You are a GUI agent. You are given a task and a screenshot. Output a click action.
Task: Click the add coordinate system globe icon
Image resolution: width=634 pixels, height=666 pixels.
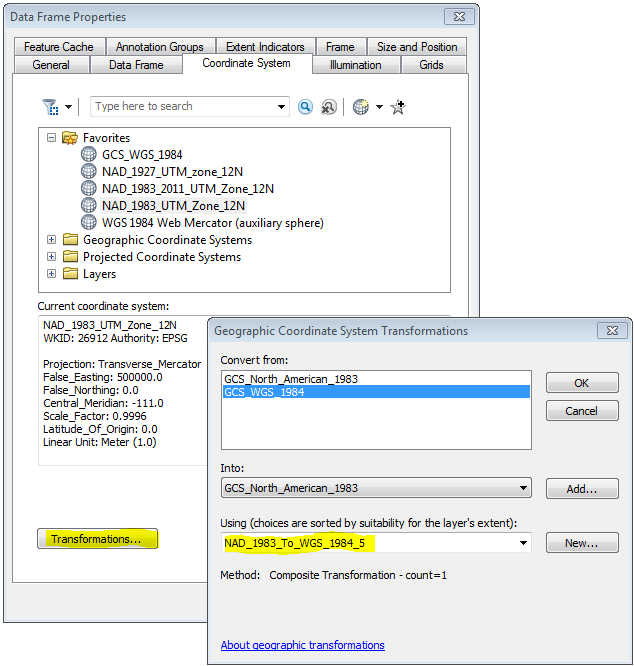pos(361,107)
